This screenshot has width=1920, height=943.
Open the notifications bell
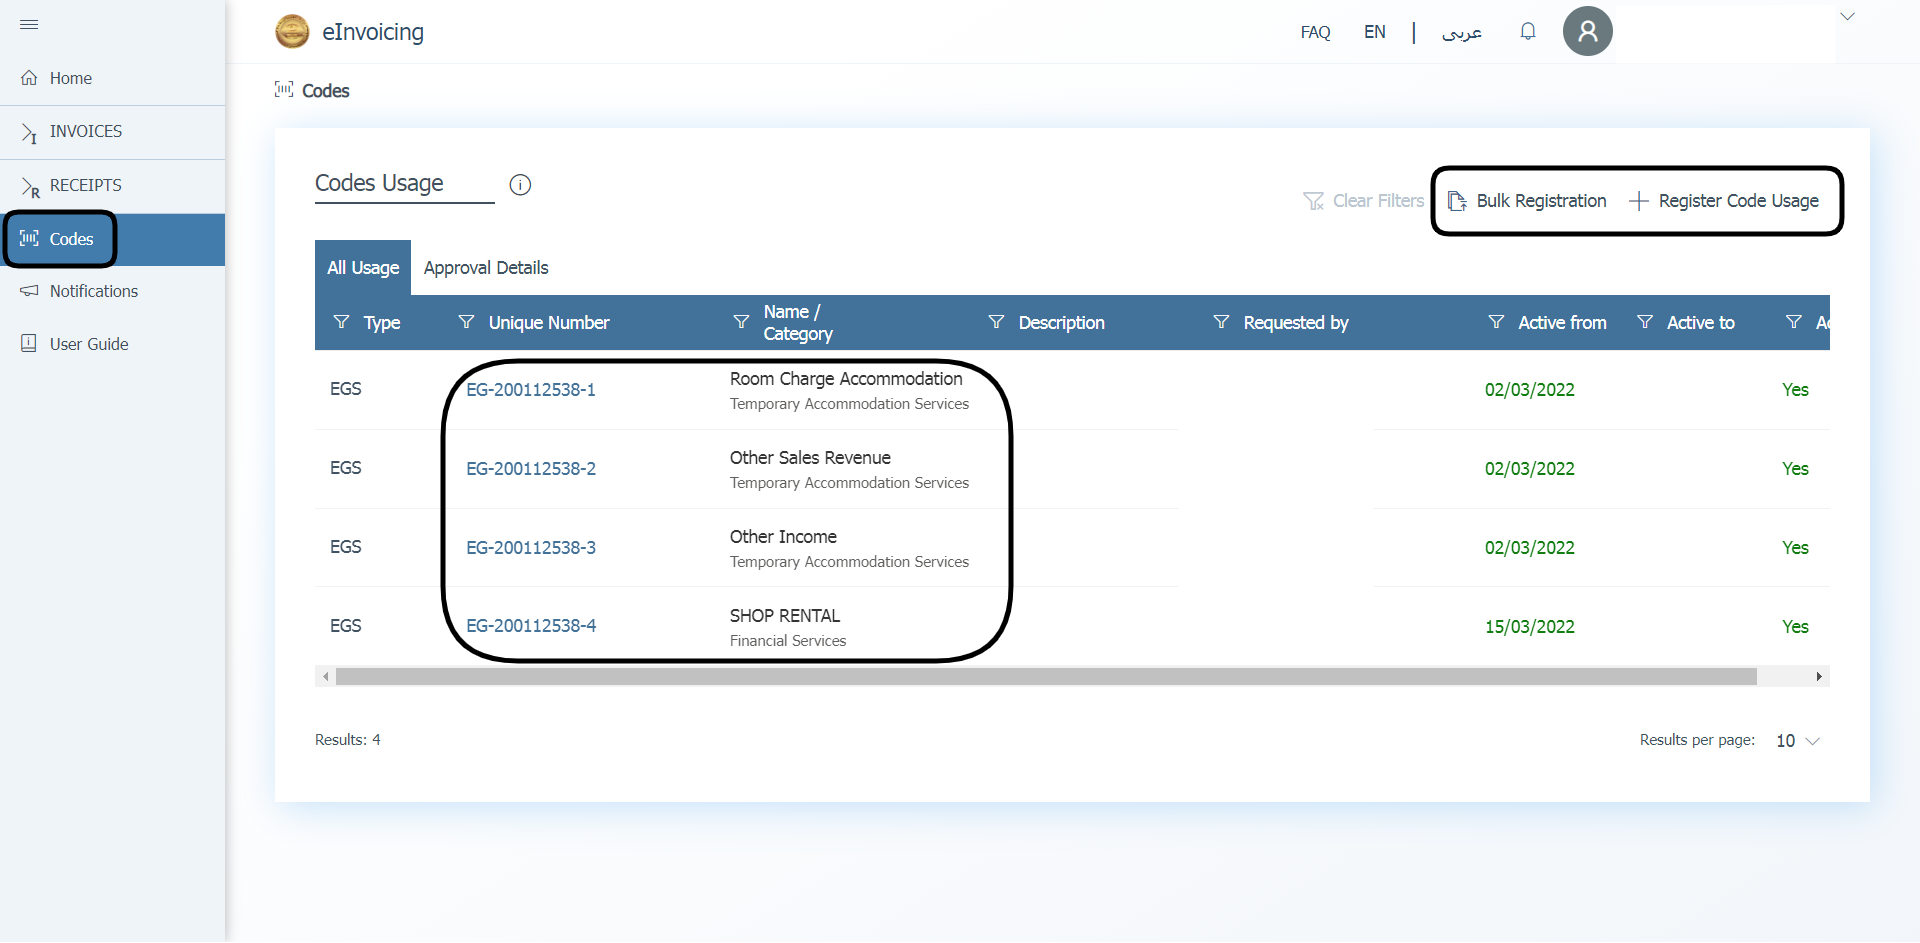(x=1528, y=32)
